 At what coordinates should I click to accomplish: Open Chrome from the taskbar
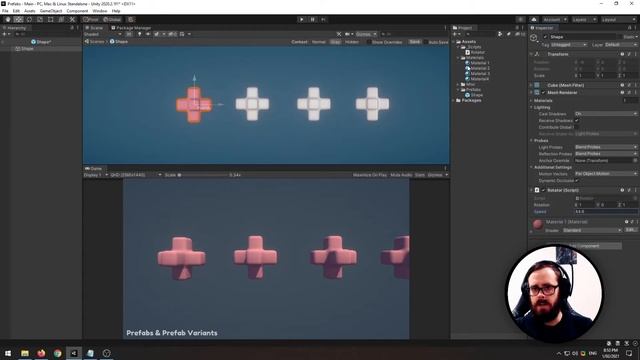[58, 353]
